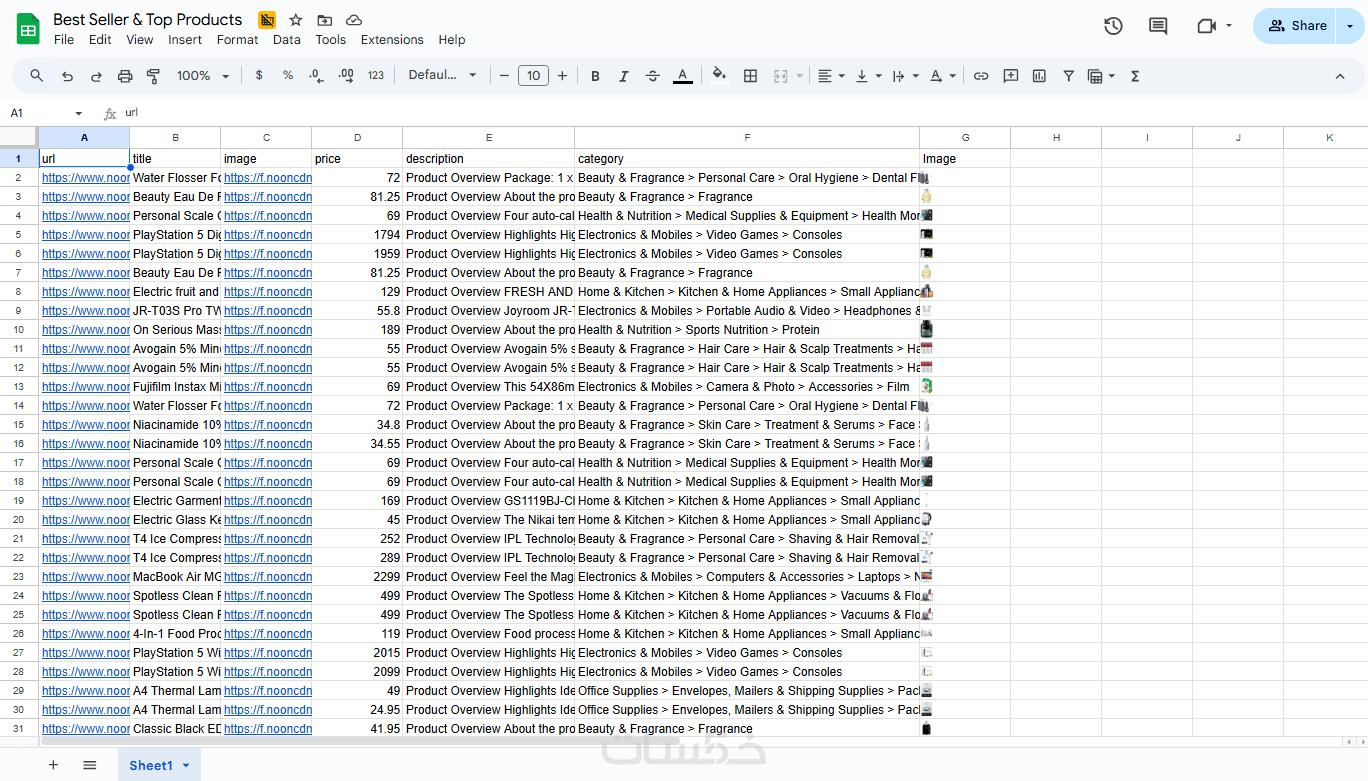Open the text color picker

(682, 76)
